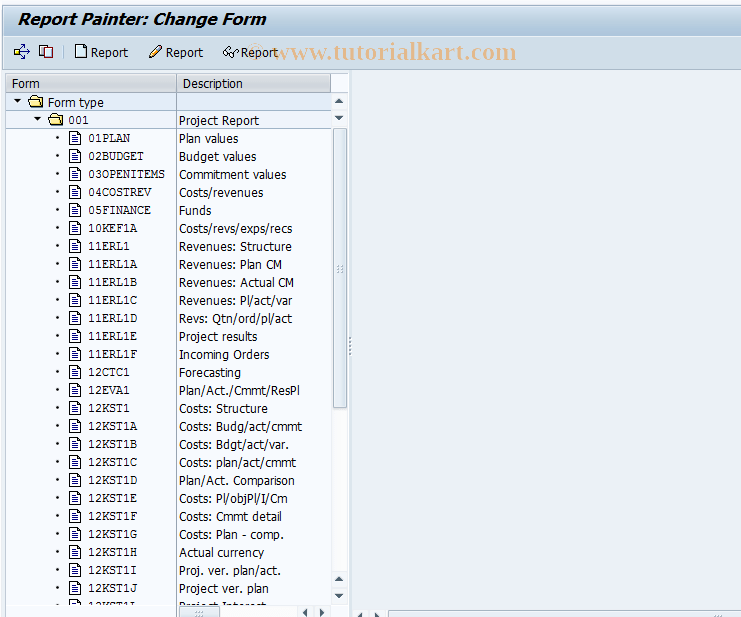Collapse the Form type folder node
The image size is (741, 617).
click(x=17, y=101)
